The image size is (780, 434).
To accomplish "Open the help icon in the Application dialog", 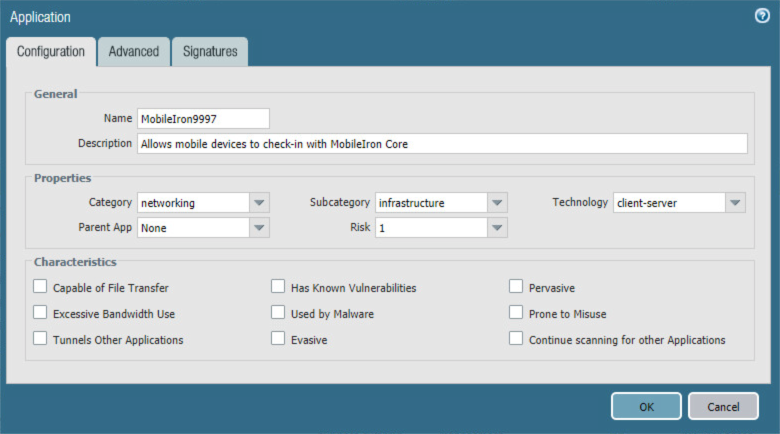I will pyautogui.click(x=762, y=16).
